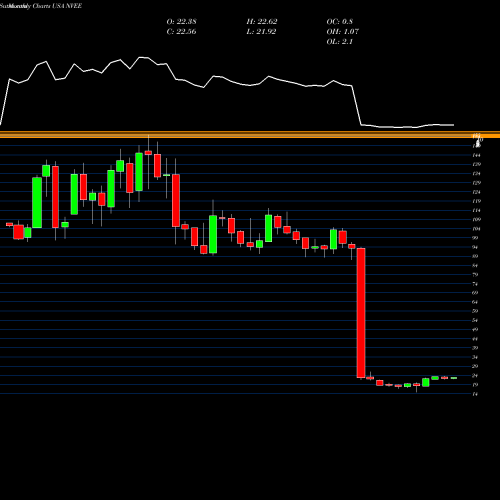Click the low price value L: 21.92
500x500 pixels.
262,31
